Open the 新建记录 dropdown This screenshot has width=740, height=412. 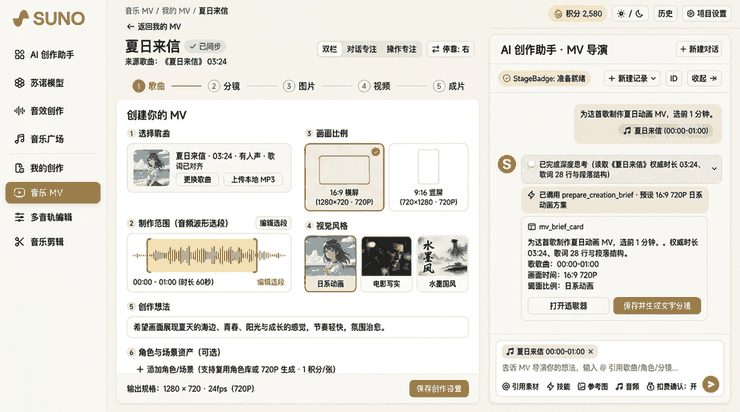tap(632, 78)
